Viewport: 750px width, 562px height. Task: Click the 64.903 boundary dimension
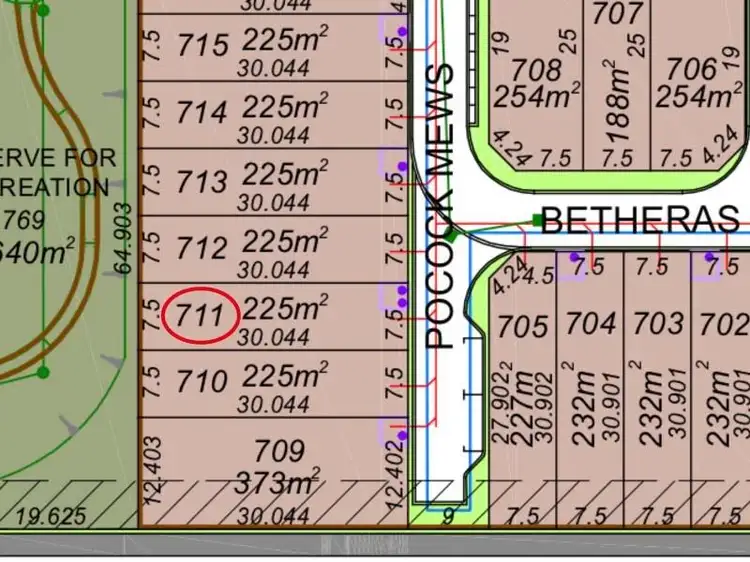123,238
